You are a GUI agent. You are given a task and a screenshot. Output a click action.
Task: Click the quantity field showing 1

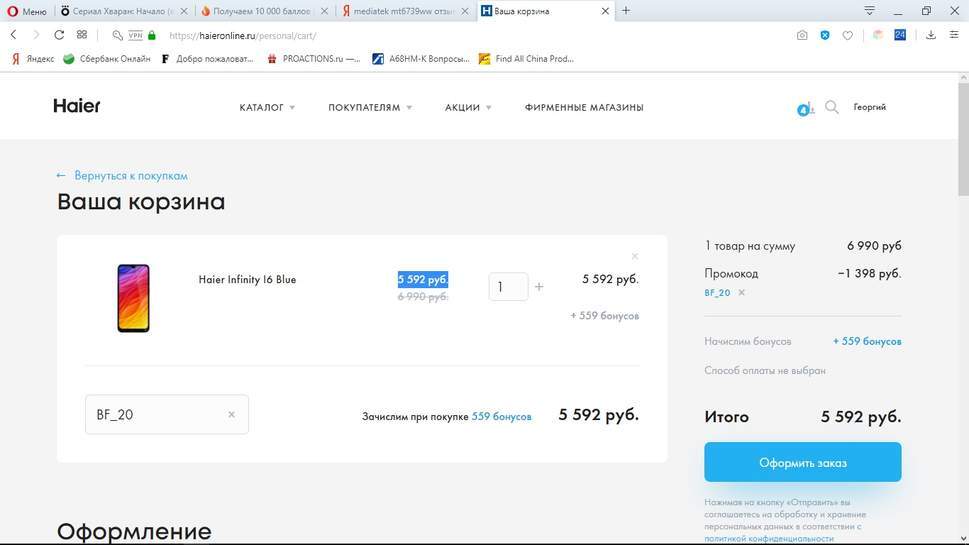click(508, 287)
